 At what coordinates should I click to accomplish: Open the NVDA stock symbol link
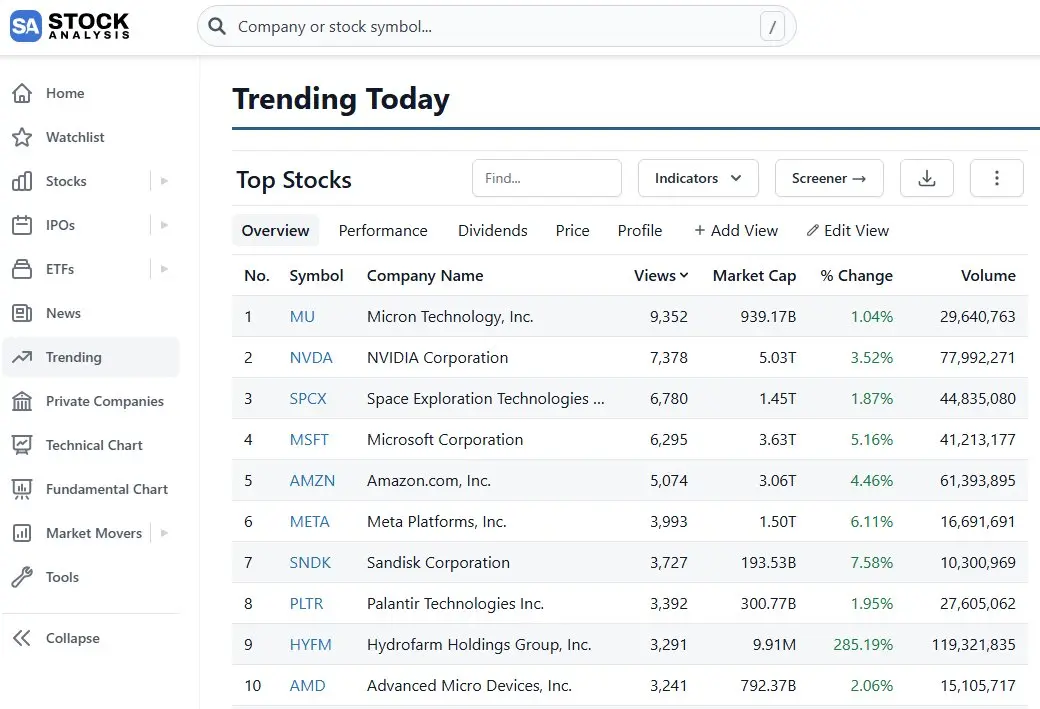pos(311,357)
